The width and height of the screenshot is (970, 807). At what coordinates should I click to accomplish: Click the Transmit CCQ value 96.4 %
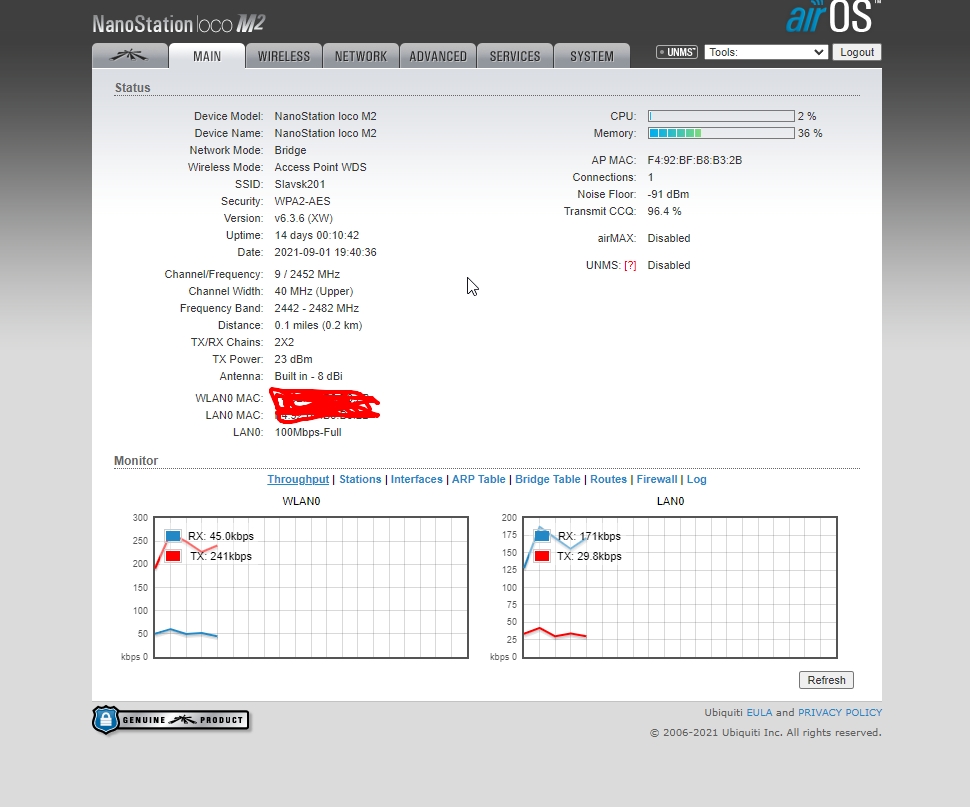pos(664,211)
